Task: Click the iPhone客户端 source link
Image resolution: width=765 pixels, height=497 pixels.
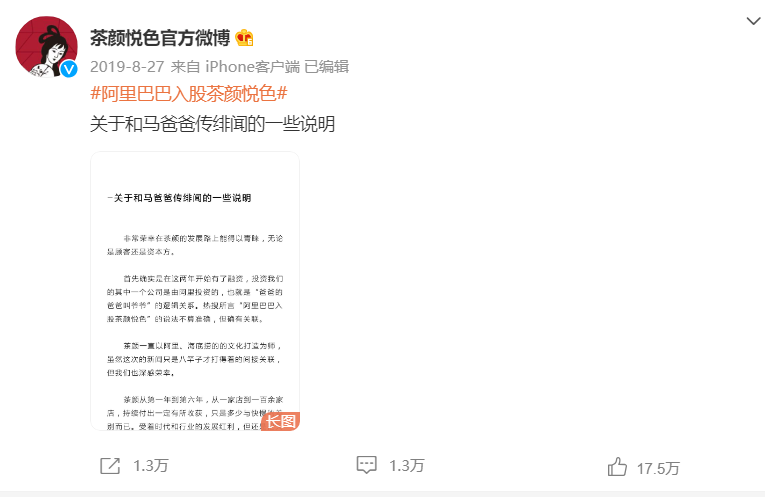Action: 252,66
